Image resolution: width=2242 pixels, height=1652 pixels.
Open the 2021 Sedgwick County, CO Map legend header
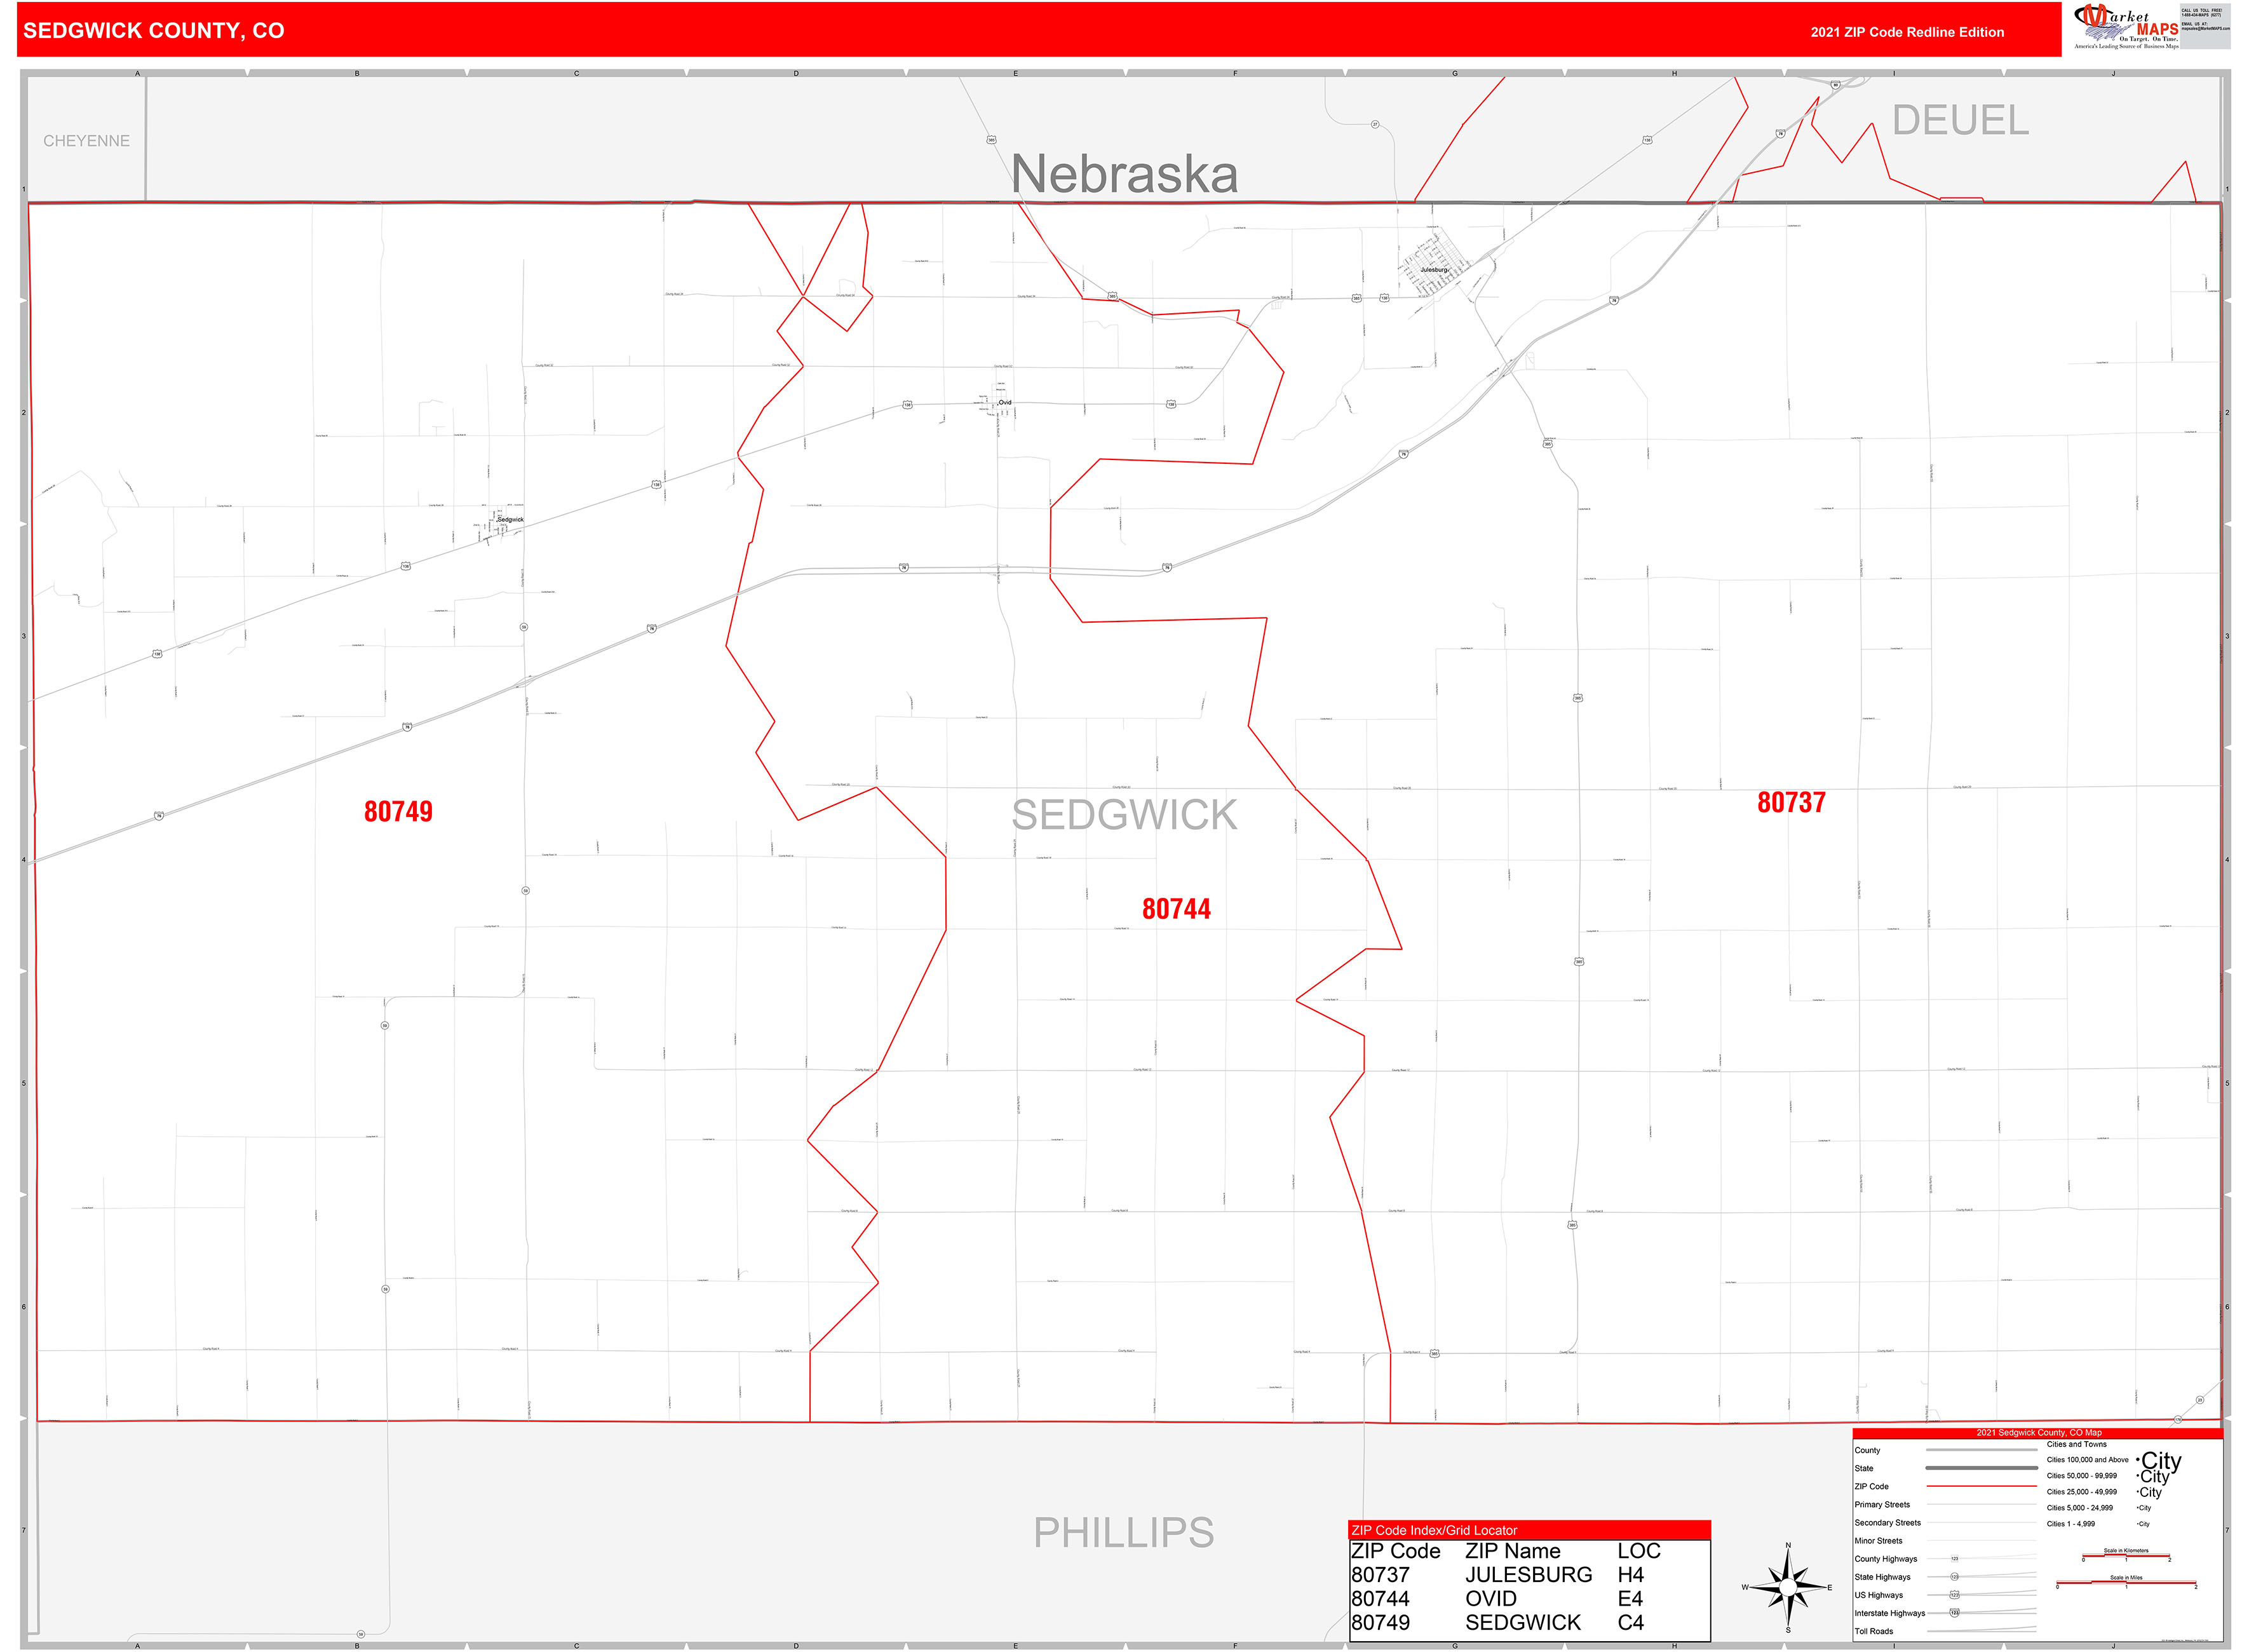click(x=2040, y=1433)
